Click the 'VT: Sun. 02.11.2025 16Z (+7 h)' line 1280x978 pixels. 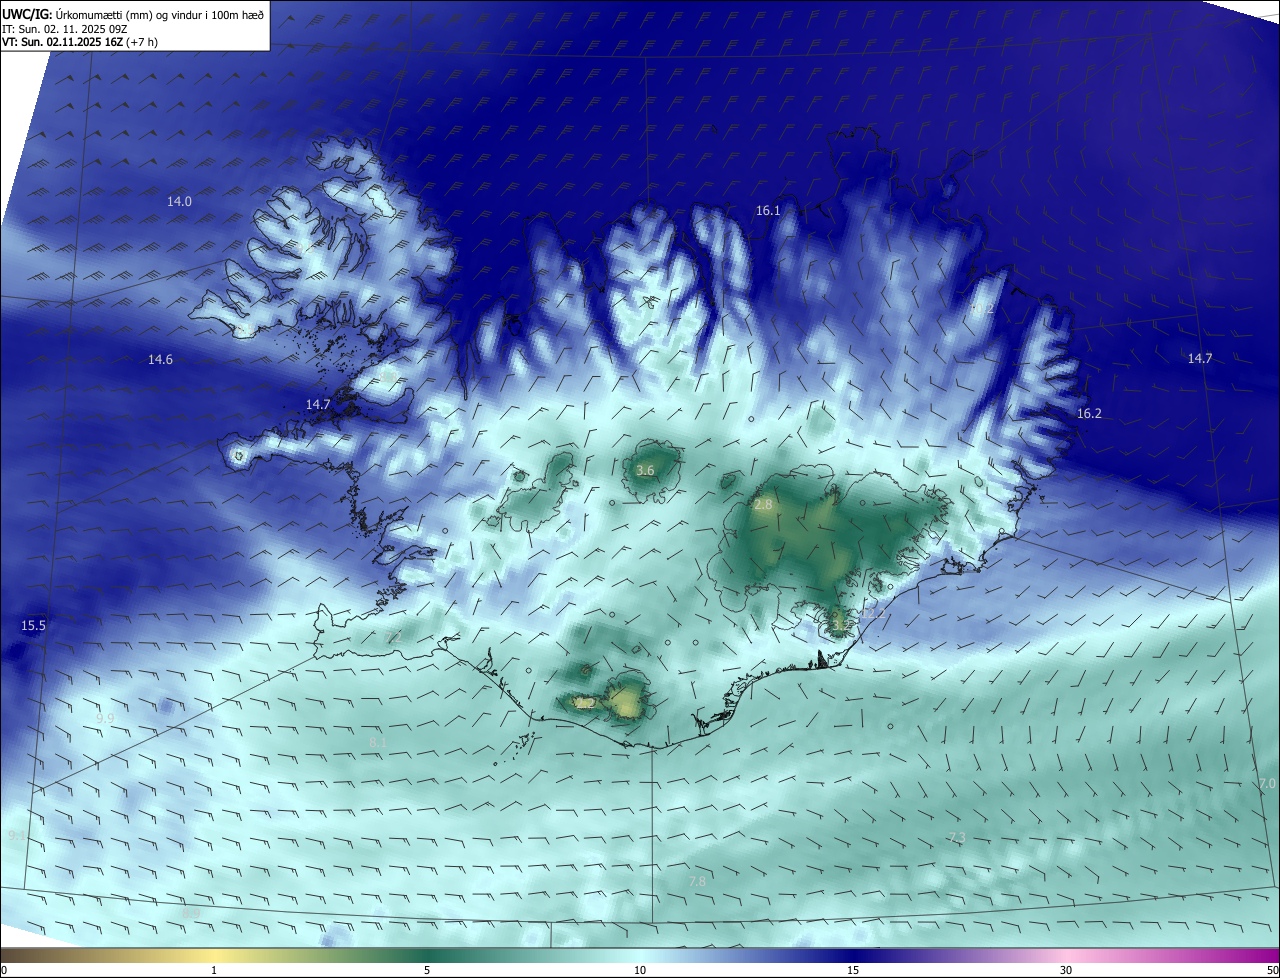[80, 41]
